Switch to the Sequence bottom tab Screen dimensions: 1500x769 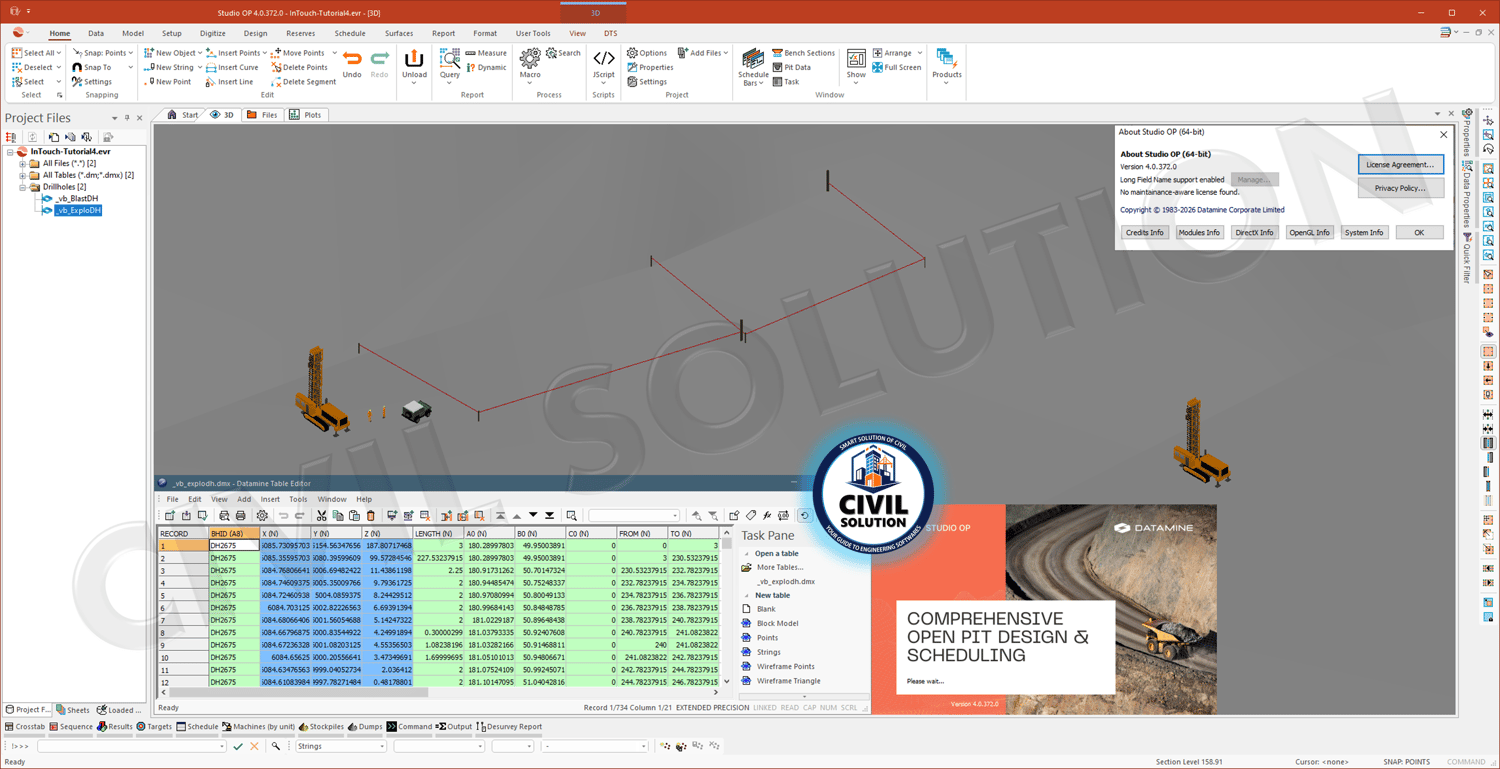point(69,727)
